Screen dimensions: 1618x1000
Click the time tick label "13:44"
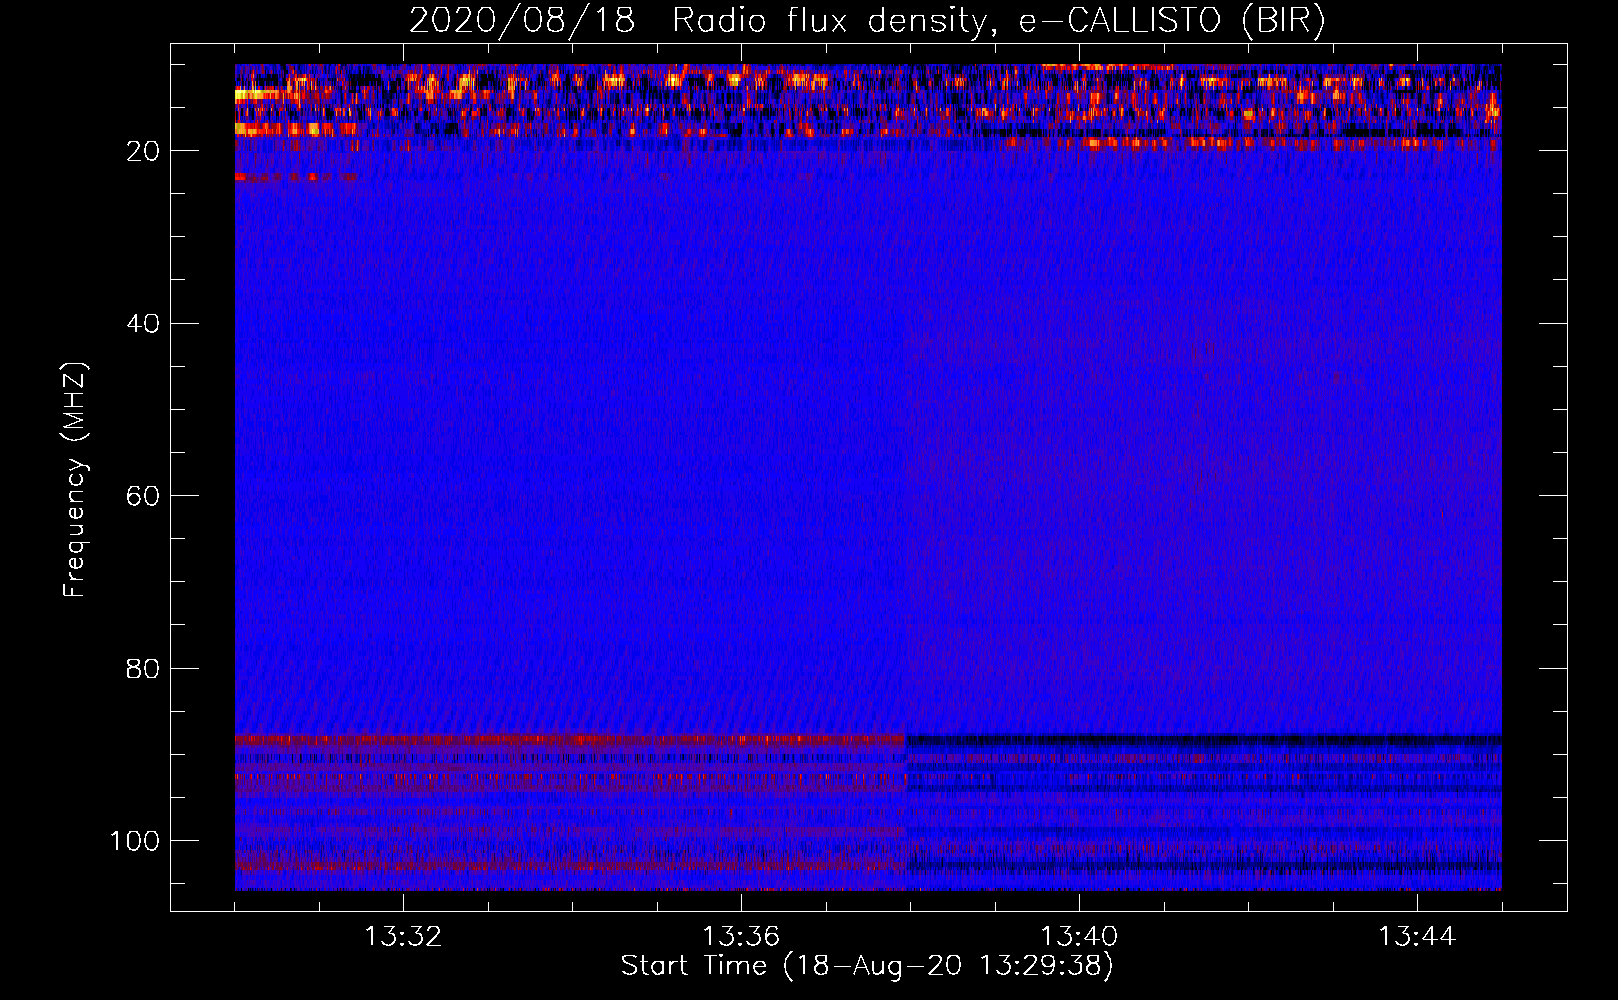pos(1417,937)
